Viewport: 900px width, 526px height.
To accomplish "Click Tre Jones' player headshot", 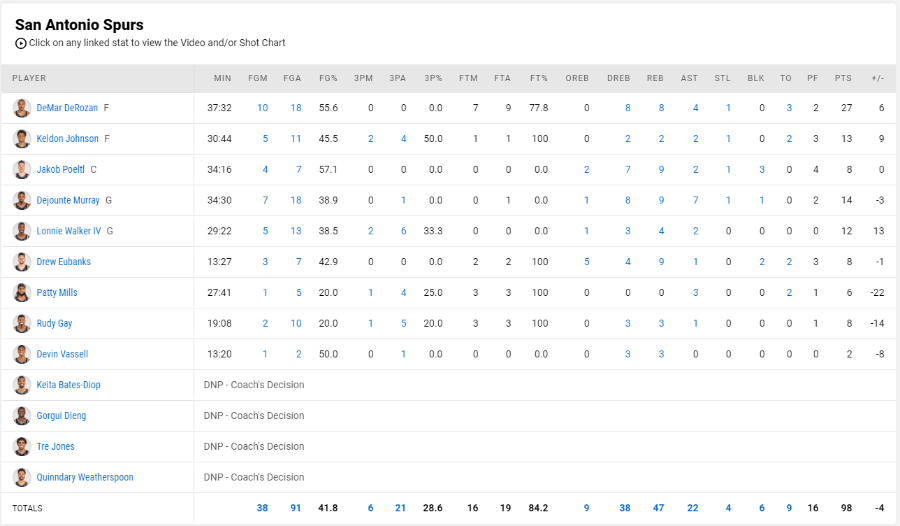I will coord(22,446).
